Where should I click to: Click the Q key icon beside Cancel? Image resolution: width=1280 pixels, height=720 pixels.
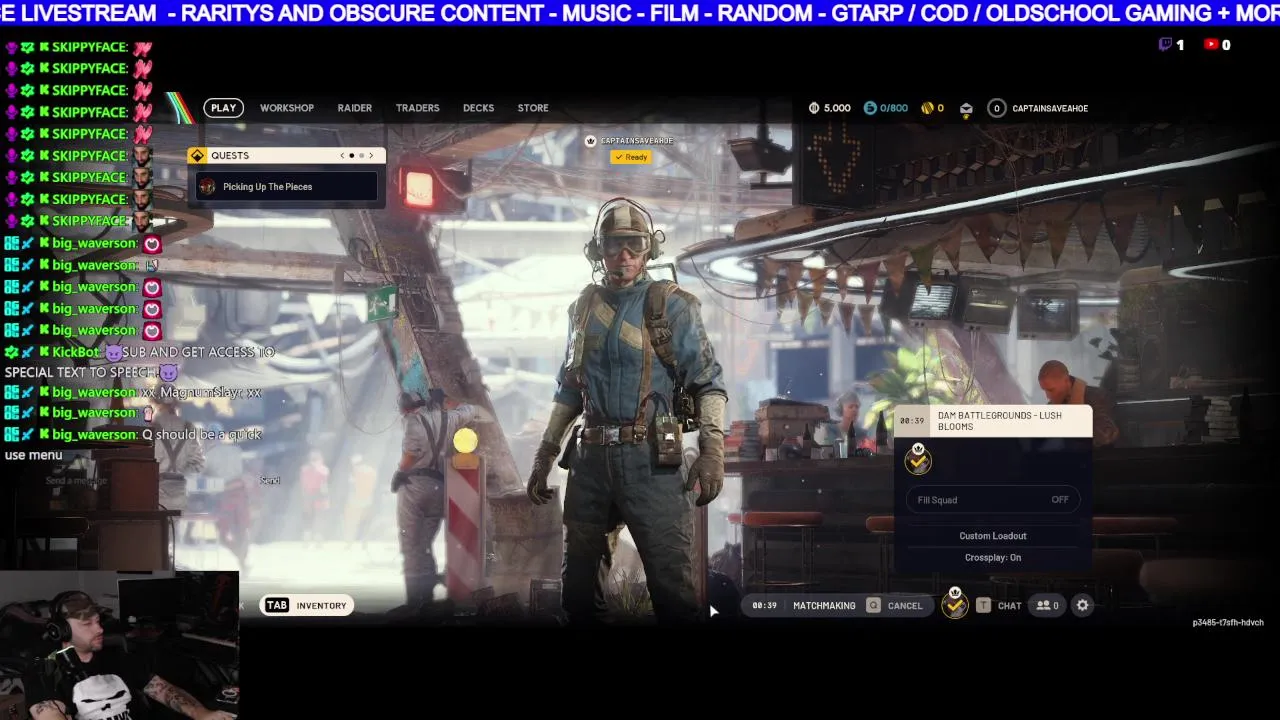click(873, 606)
